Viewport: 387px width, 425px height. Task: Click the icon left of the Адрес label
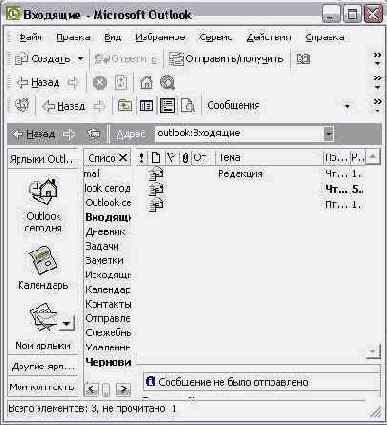(93, 134)
